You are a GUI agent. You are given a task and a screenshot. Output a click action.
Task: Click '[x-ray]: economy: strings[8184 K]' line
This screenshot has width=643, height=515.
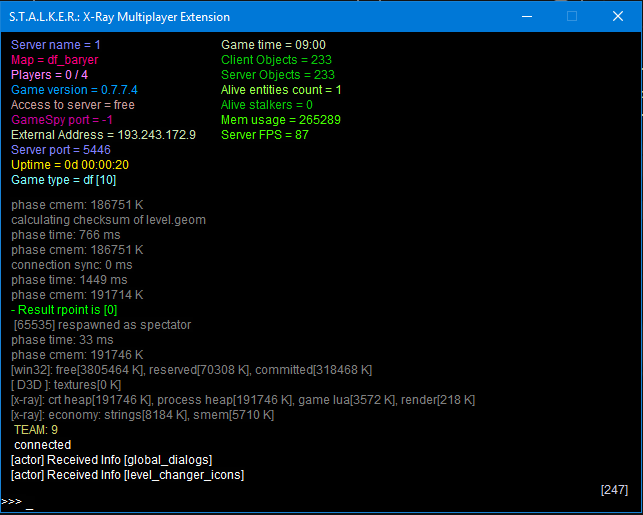click(143, 415)
